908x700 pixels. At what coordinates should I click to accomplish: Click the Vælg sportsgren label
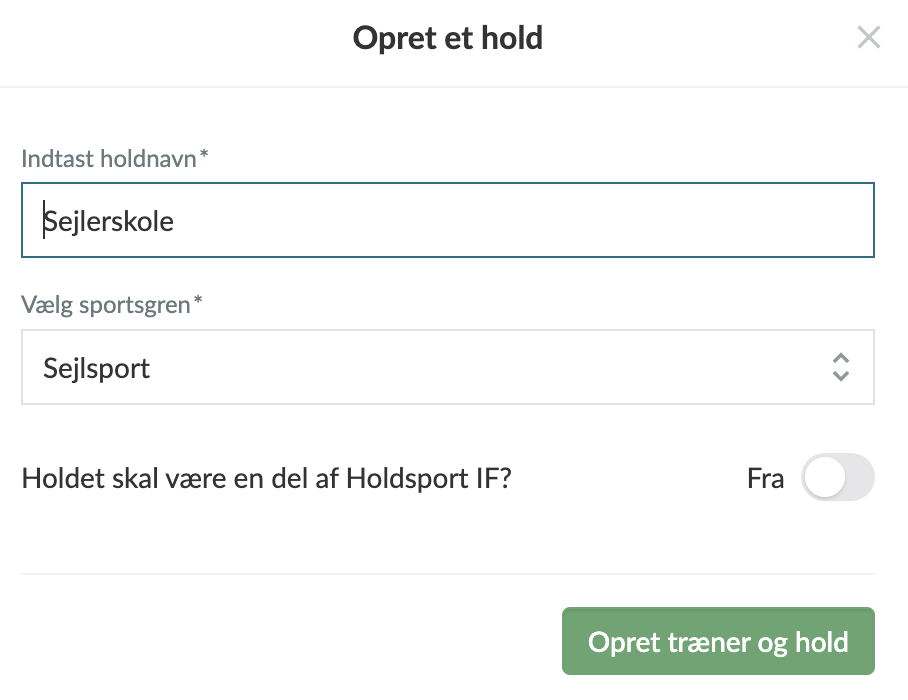click(106, 305)
